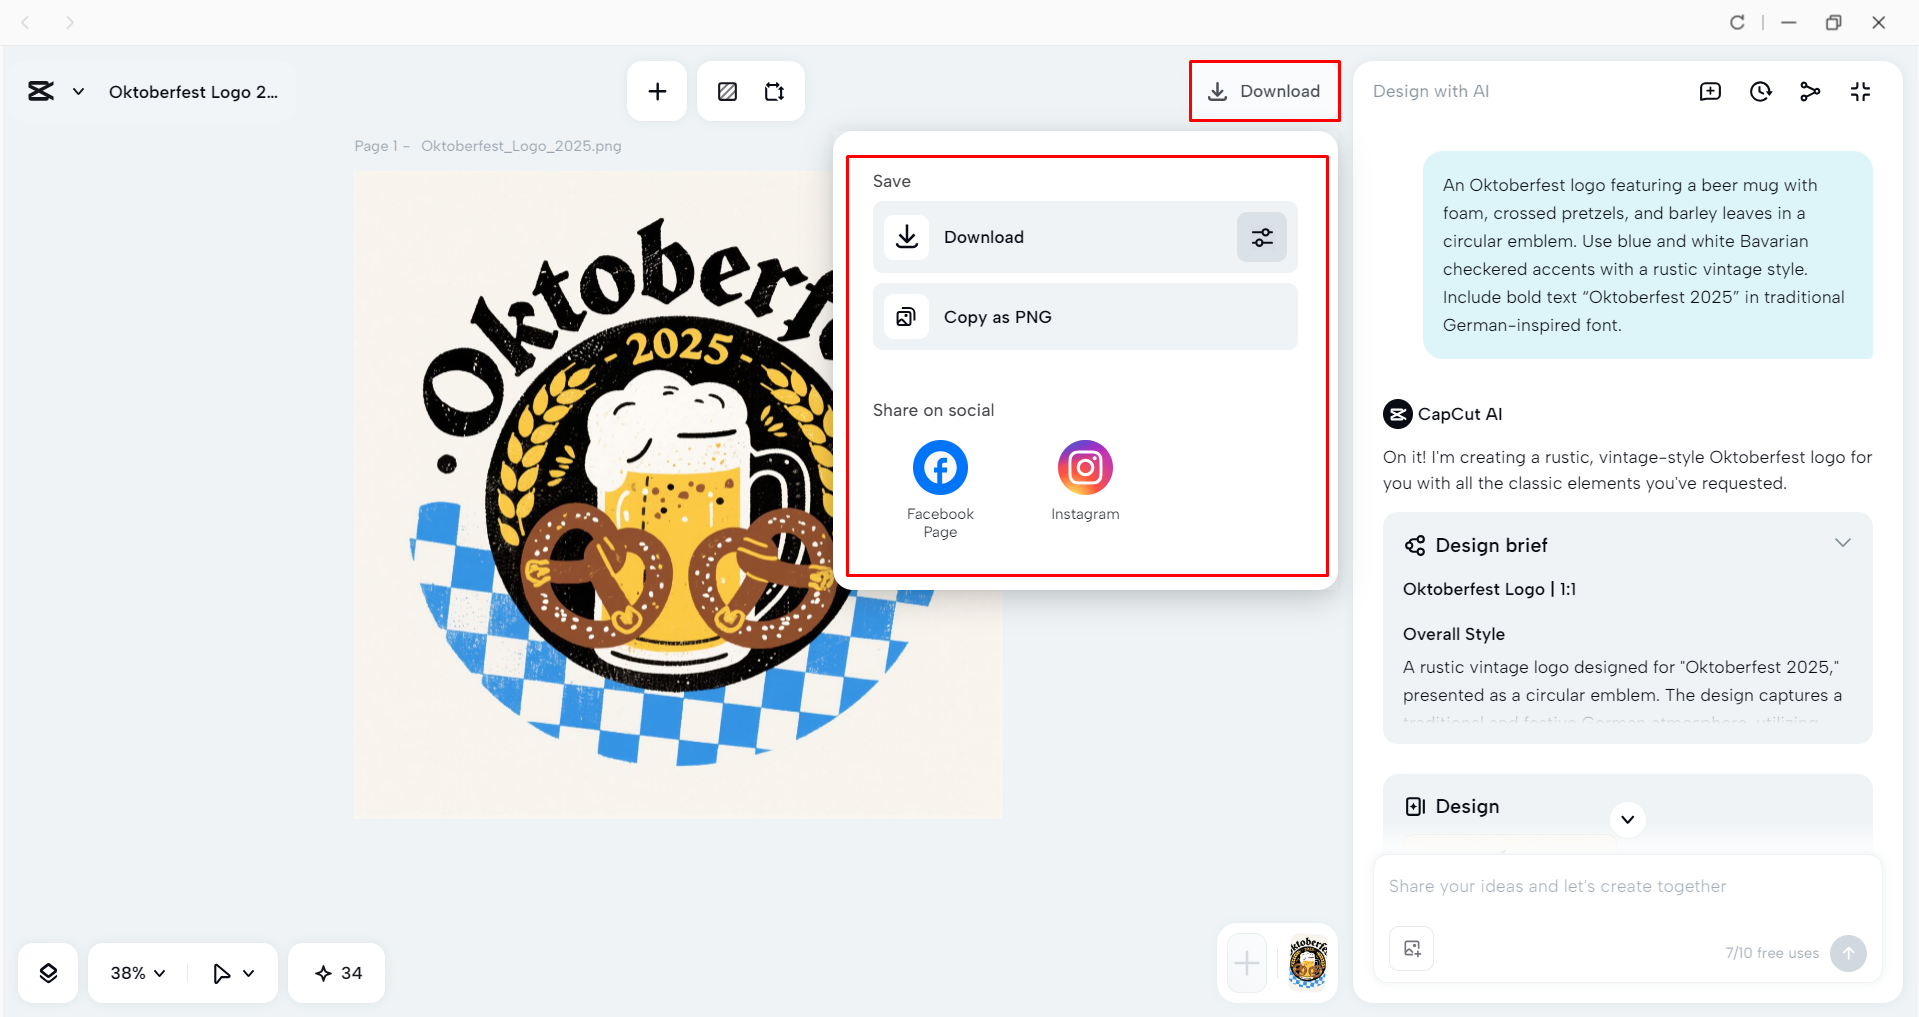Screen dimensions: 1919x1017
Task: Add a new page with plus thumbnail
Action: [x=1247, y=964]
